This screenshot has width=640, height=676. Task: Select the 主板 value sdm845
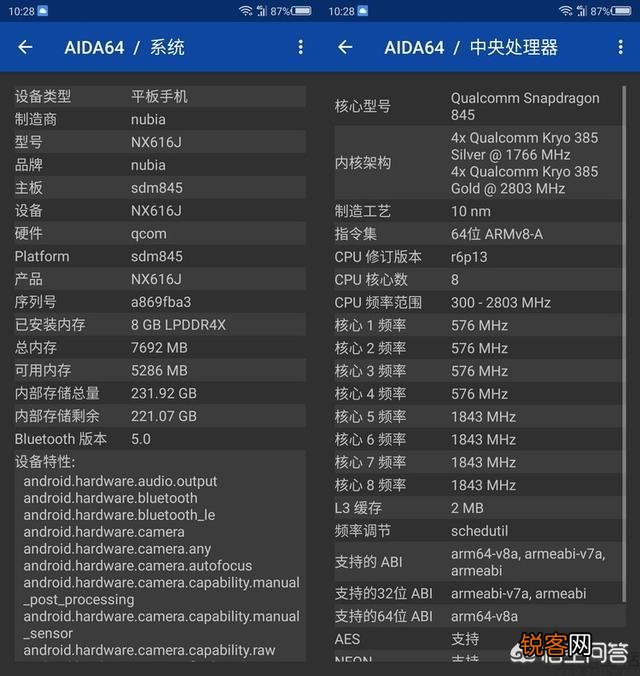pyautogui.click(x=157, y=188)
